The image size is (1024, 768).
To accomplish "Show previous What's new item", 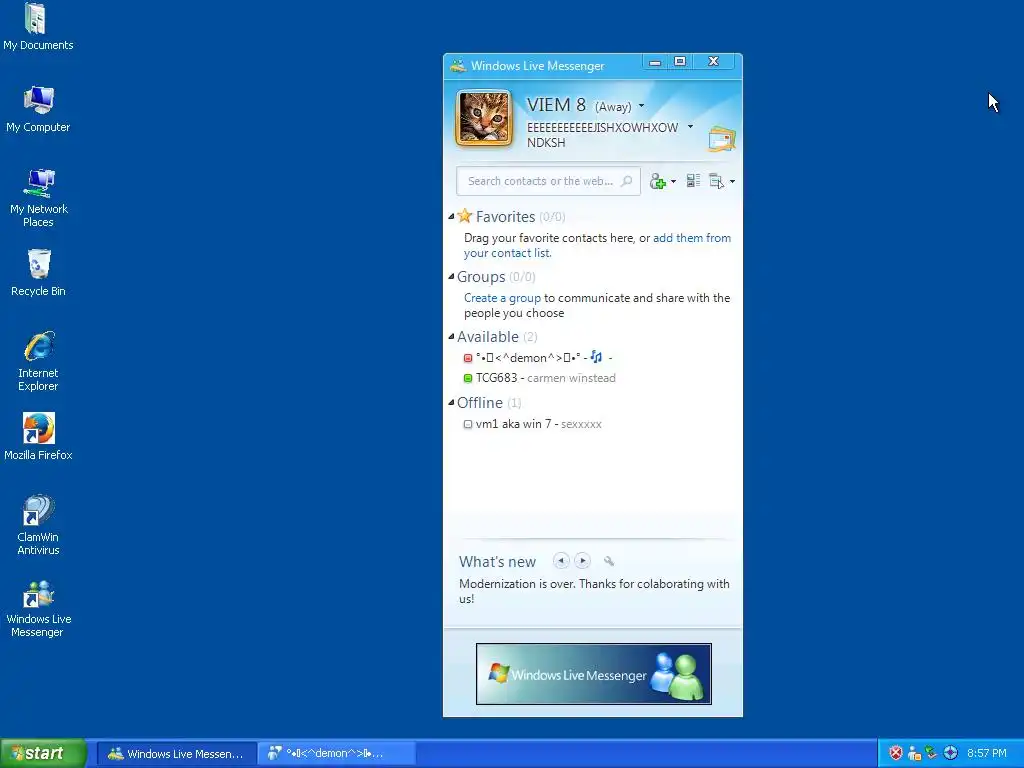I will (561, 560).
